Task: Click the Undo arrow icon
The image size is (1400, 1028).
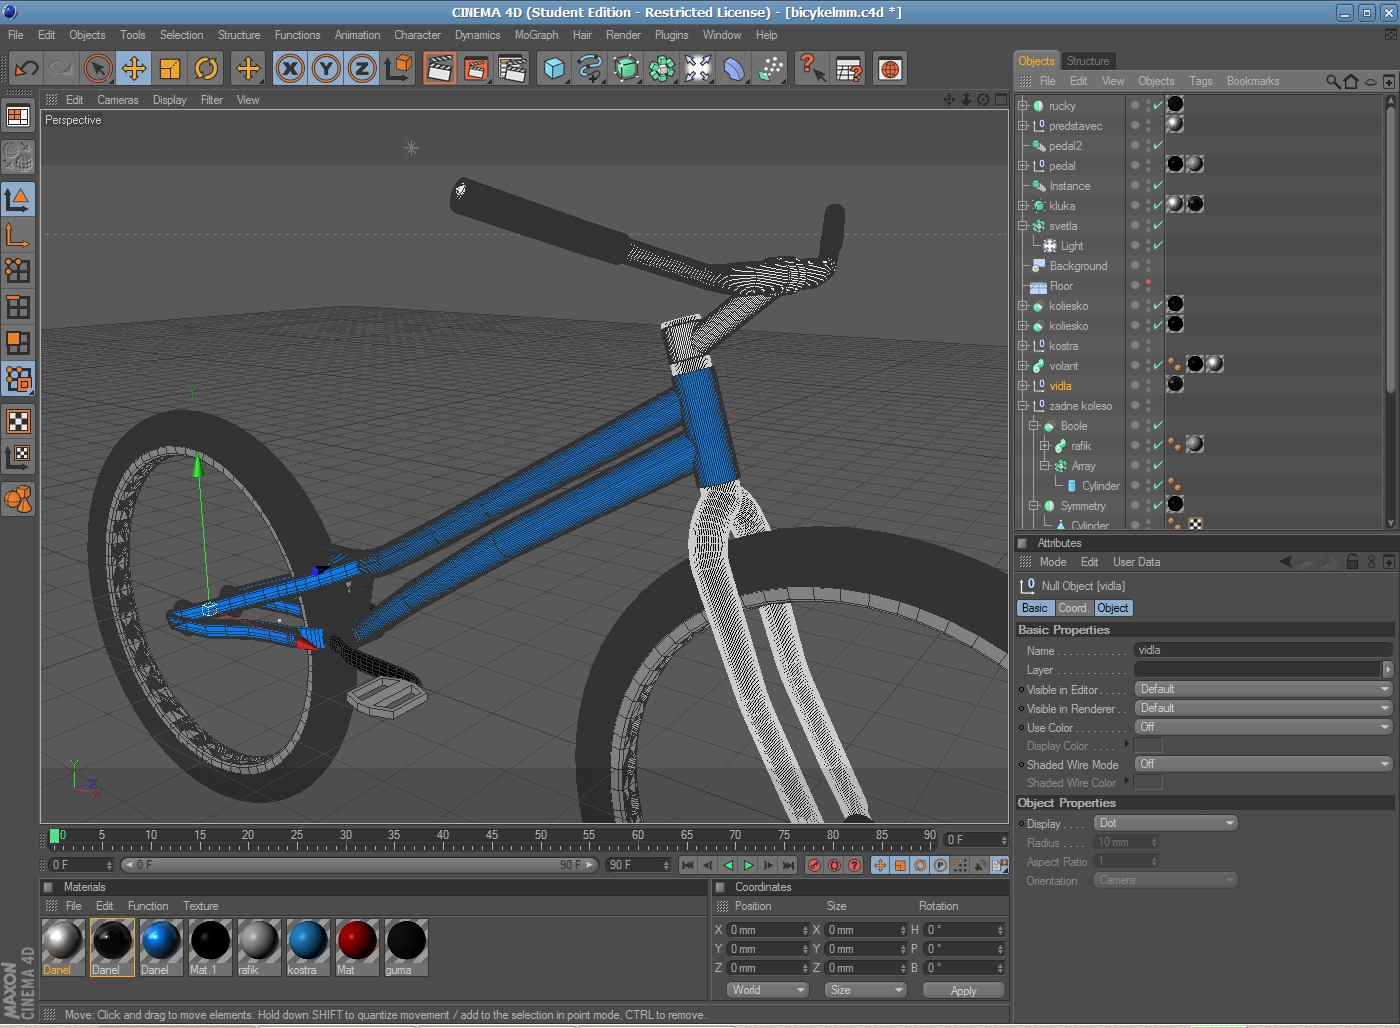Action: (26, 69)
